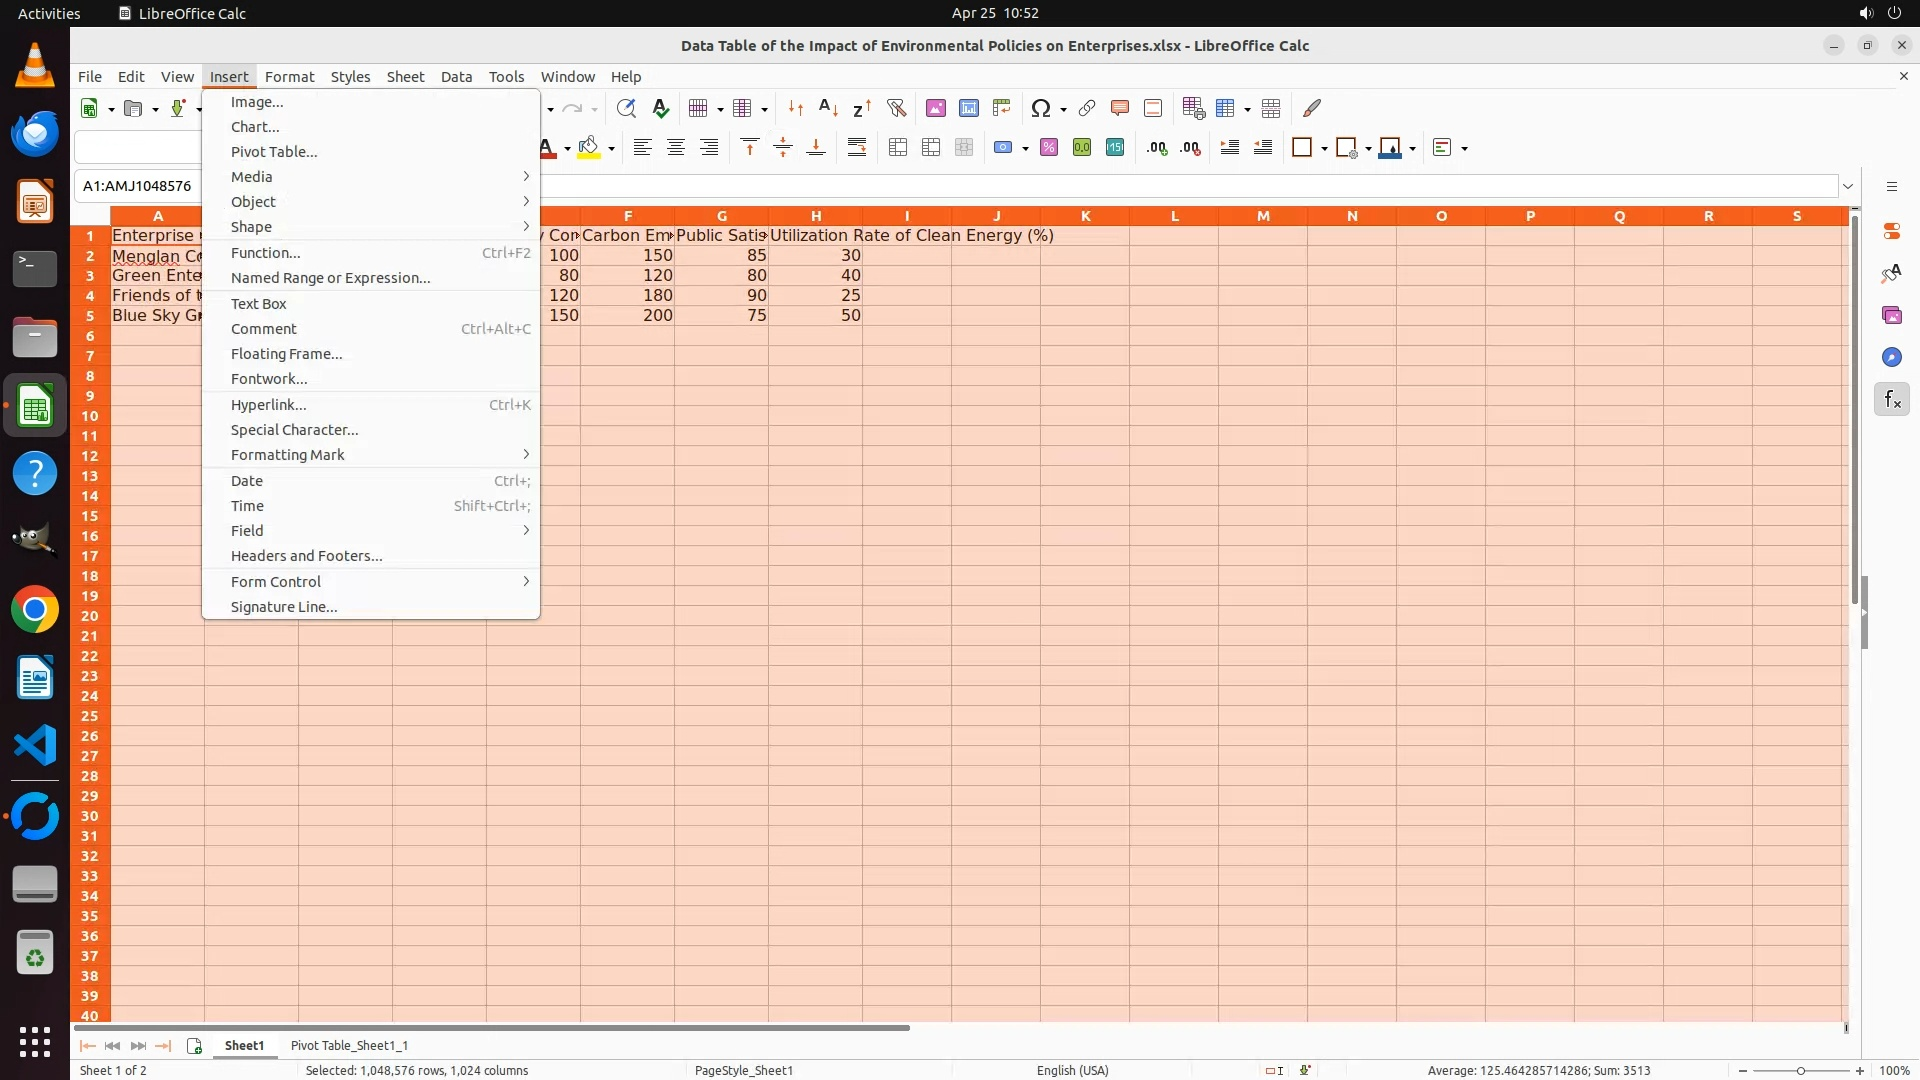Click the Sort Ascending icon
This screenshot has height=1080, width=1920.
pos(828,108)
